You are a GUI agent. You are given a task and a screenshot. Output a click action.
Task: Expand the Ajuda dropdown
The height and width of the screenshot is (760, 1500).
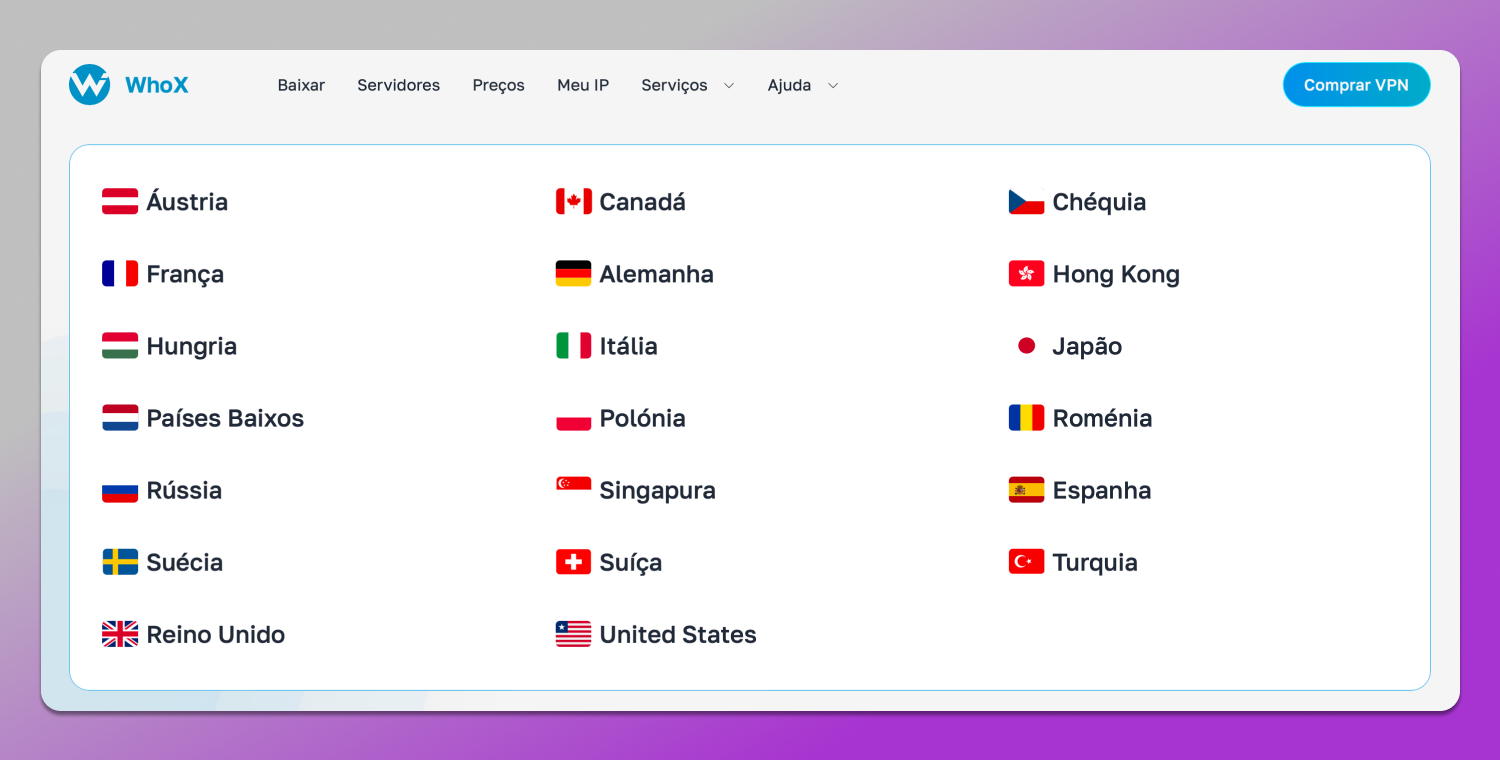click(802, 85)
